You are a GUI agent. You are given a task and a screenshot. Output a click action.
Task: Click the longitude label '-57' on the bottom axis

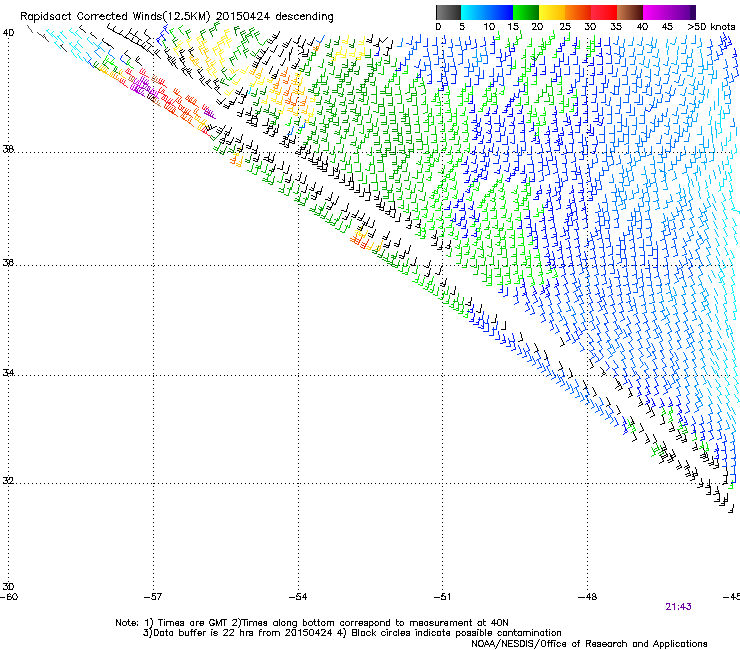pos(152,597)
